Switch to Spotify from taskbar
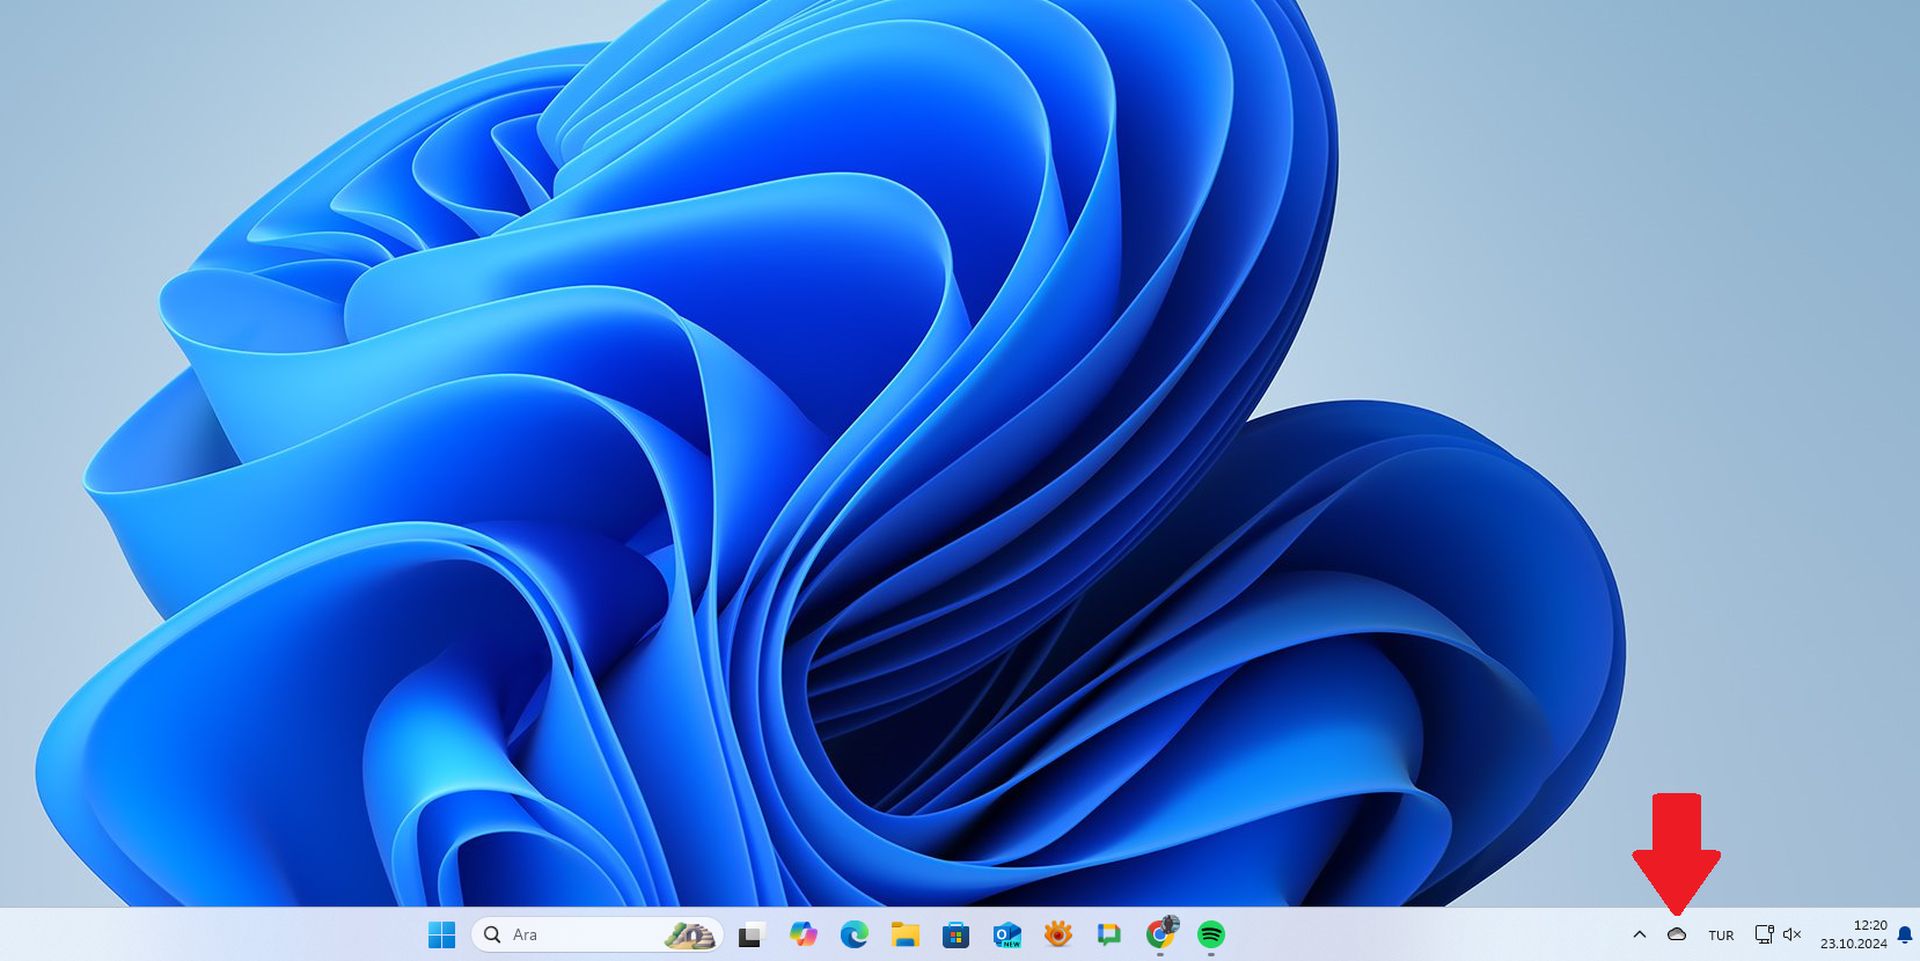The image size is (1920, 961). [x=1211, y=935]
